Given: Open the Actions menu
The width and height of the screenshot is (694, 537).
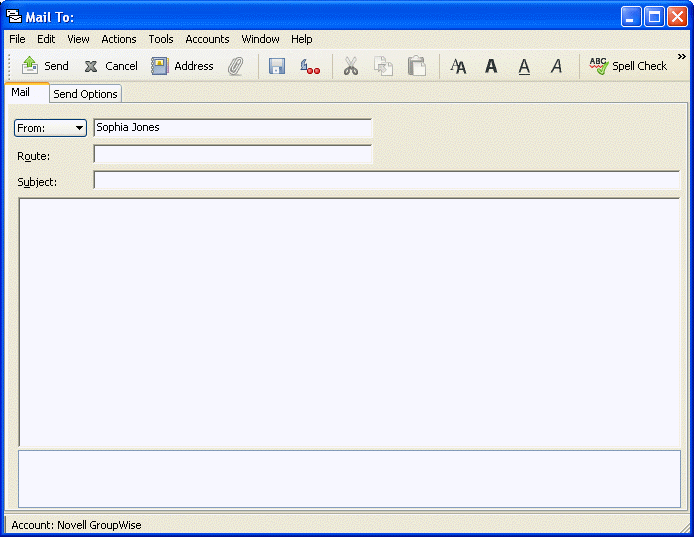Looking at the screenshot, I should (x=119, y=39).
